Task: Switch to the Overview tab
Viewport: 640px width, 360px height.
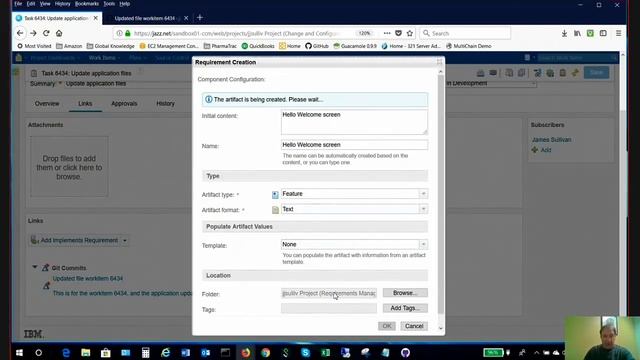Action: tap(47, 104)
